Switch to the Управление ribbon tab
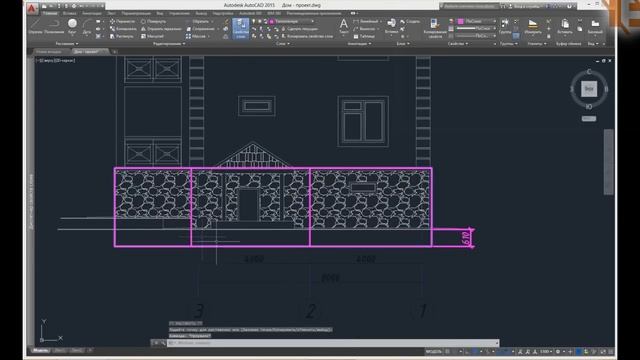 click(x=180, y=13)
